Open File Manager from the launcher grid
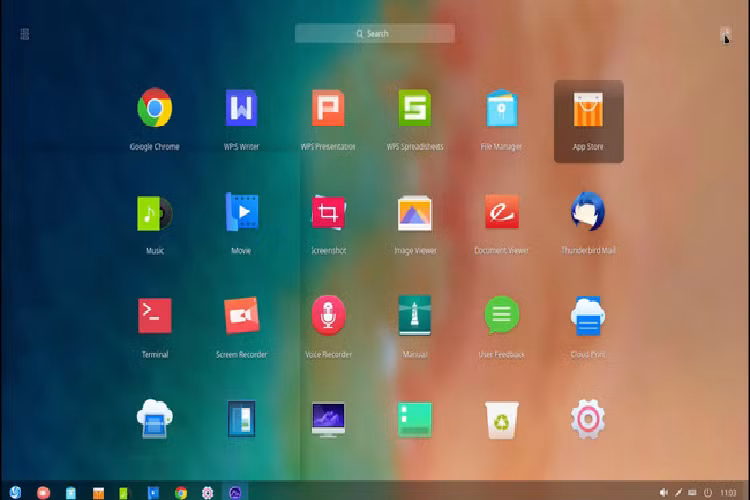Viewport: 750px width, 500px height. click(501, 108)
